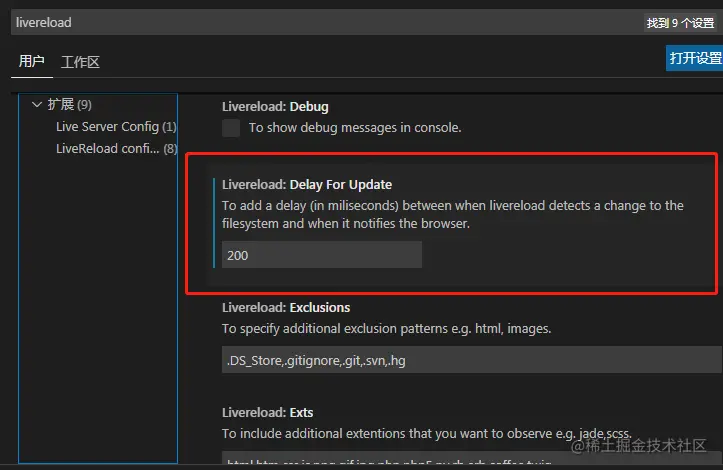Image resolution: width=723 pixels, height=470 pixels.
Task: Click 'To include additional extentions' description
Action: [x=427, y=434]
